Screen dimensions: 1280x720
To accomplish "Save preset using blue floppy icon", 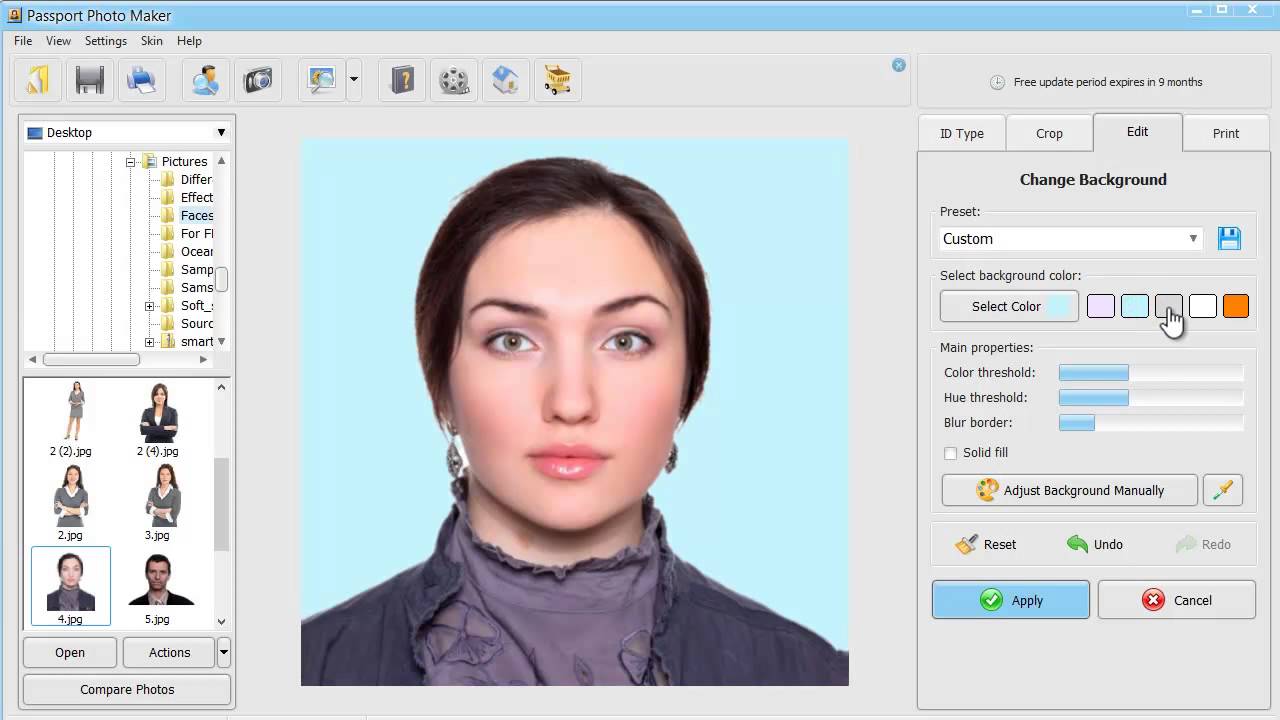I will 1229,238.
